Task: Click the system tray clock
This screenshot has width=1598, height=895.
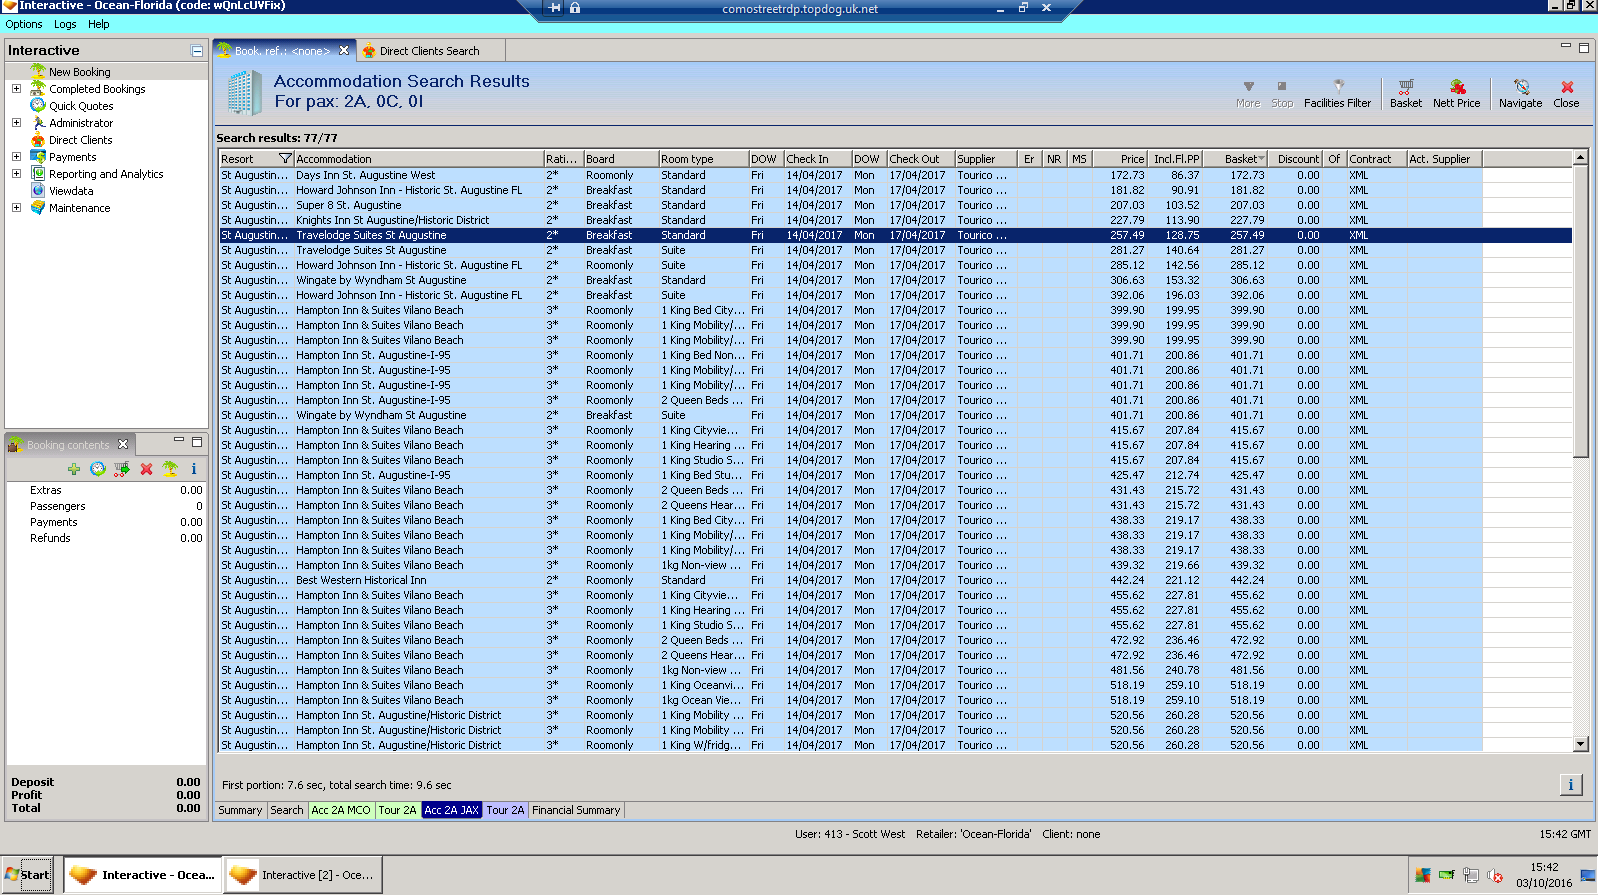Action: pyautogui.click(x=1544, y=875)
